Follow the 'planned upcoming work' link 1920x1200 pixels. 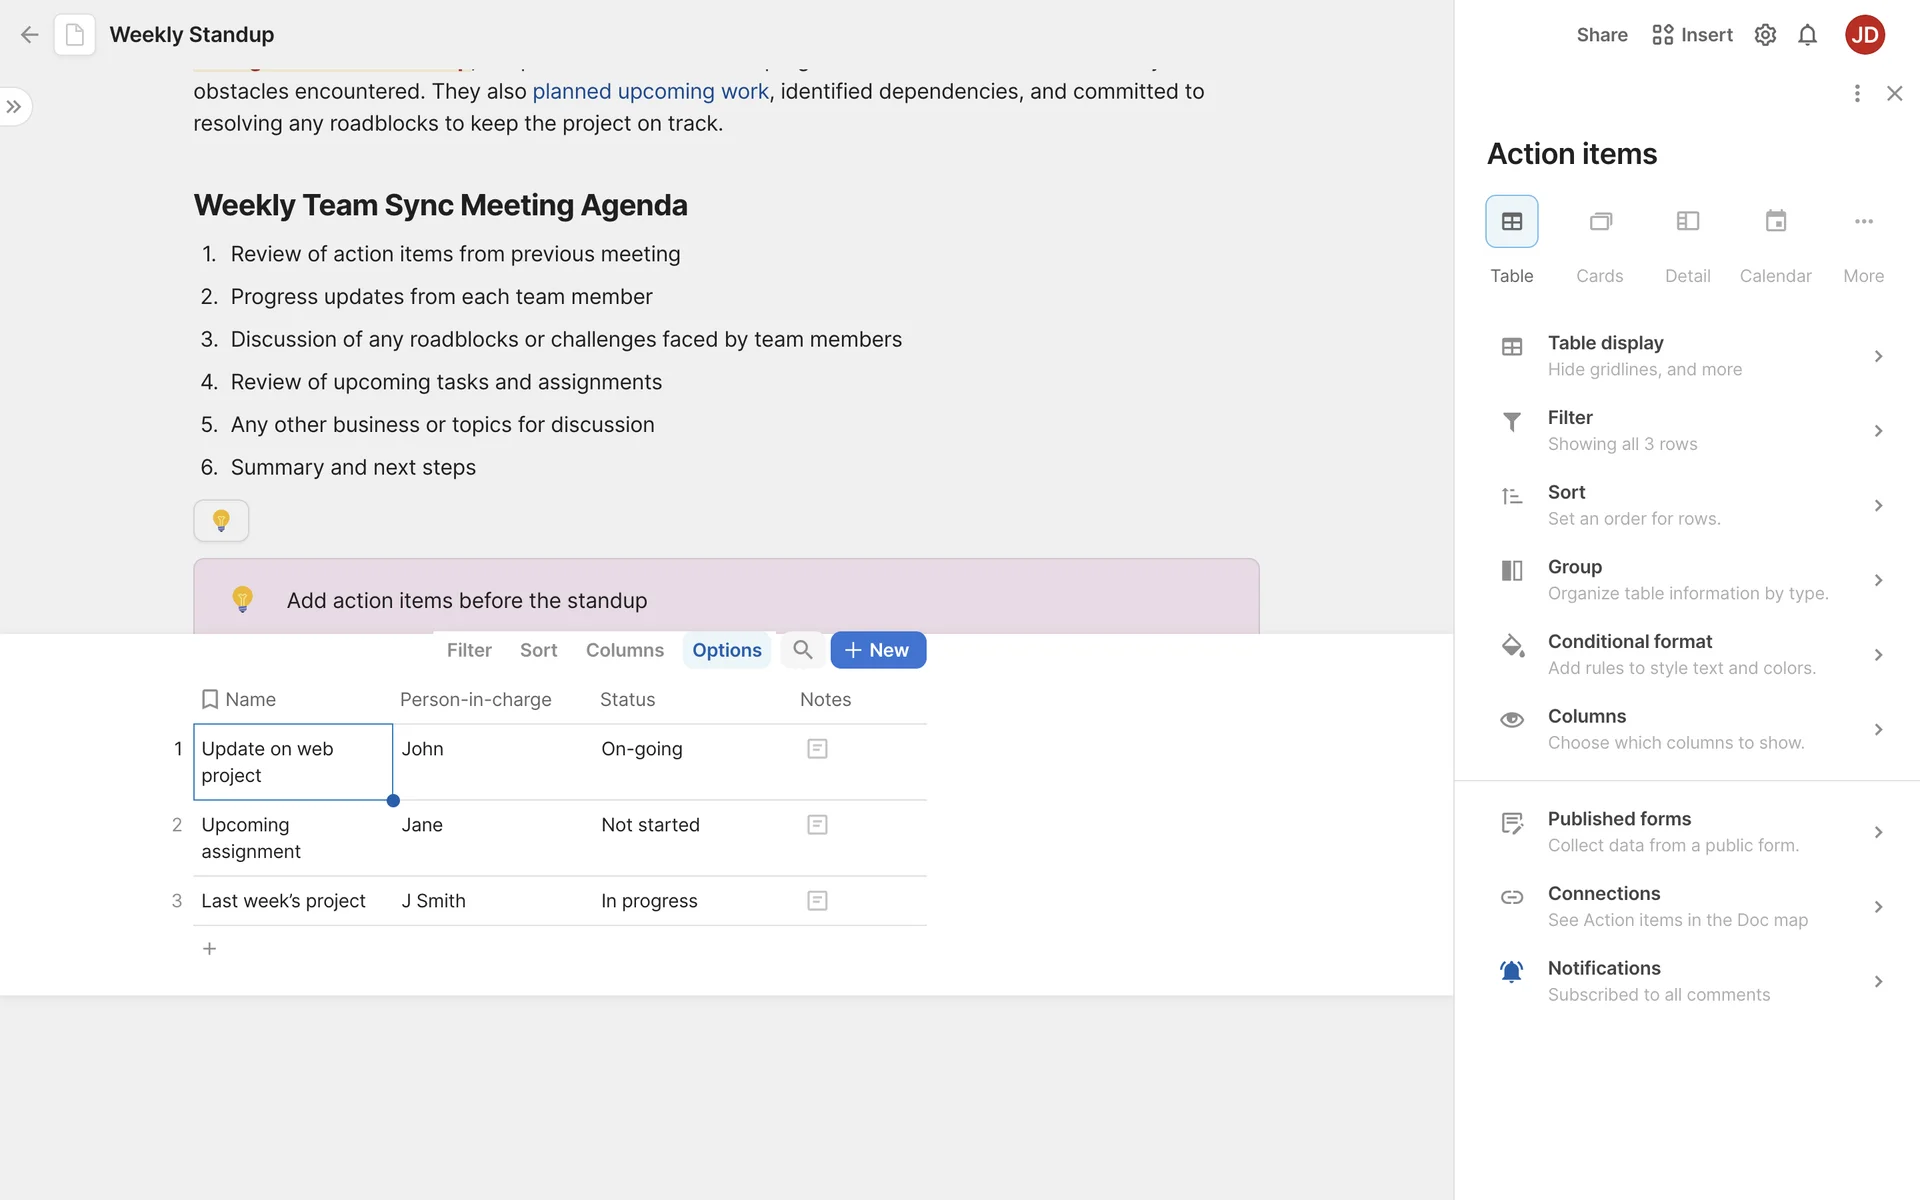(650, 92)
